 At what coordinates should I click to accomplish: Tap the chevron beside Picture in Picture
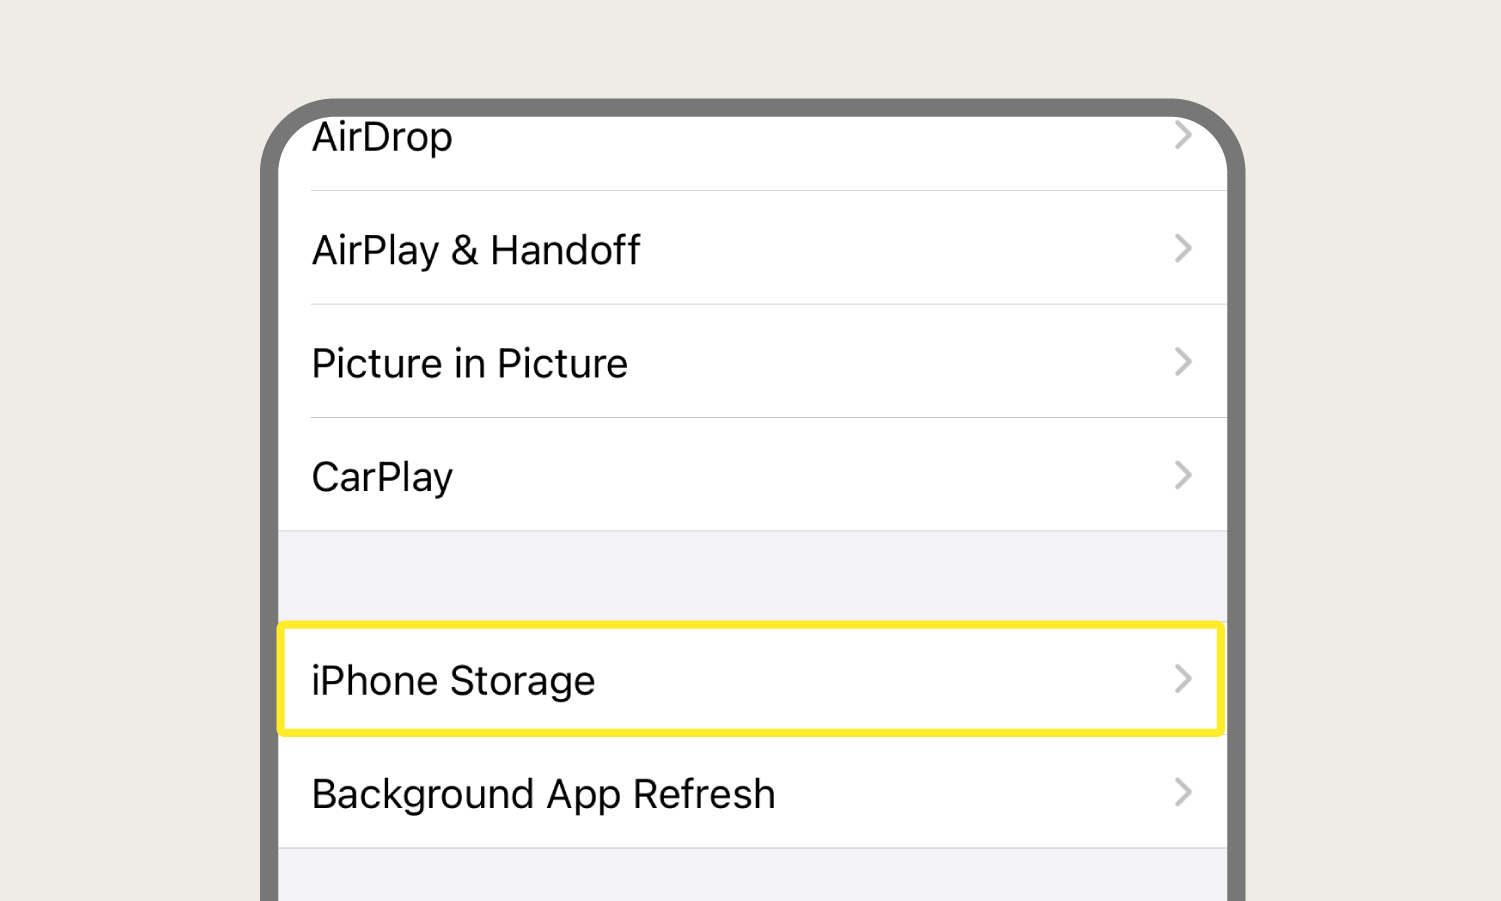pyautogui.click(x=1183, y=361)
